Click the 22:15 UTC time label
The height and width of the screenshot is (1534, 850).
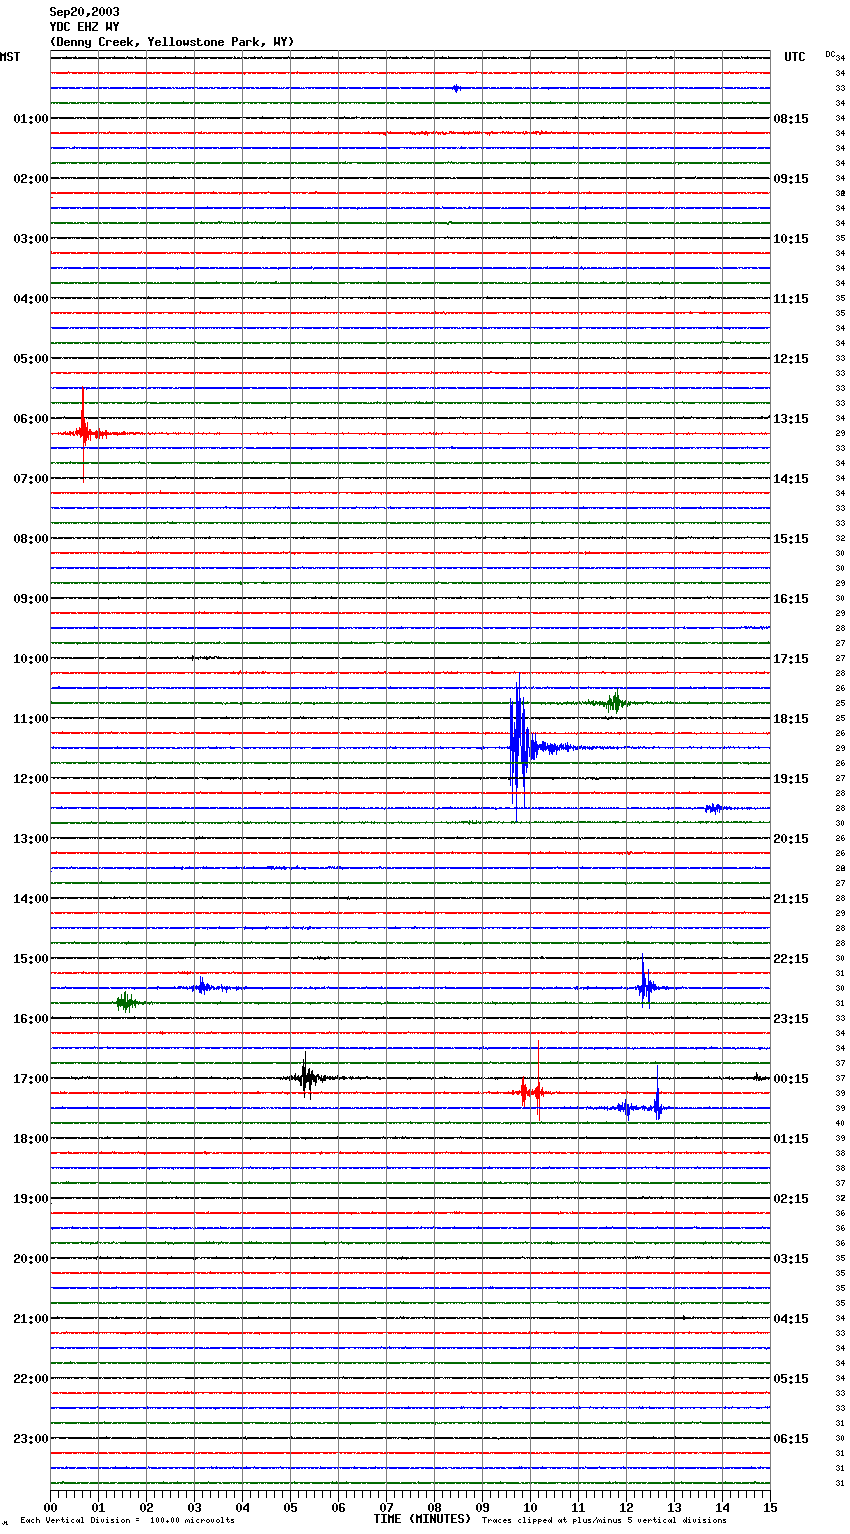(791, 959)
